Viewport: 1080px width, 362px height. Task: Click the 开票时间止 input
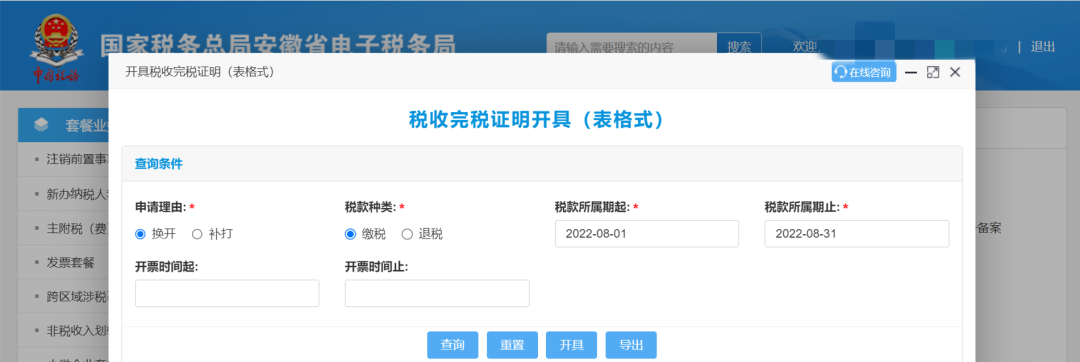pyautogui.click(x=437, y=293)
